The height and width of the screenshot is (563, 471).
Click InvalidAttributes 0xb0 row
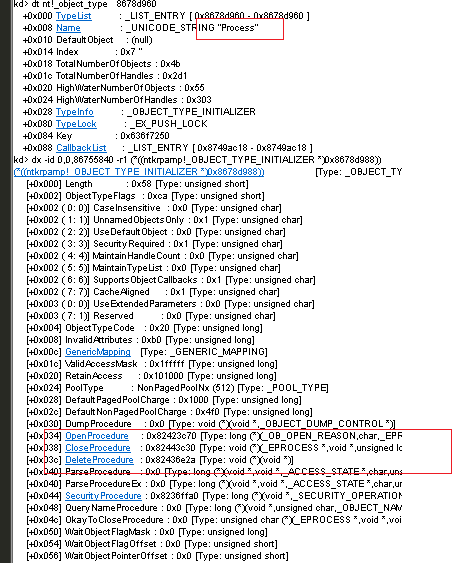140,340
